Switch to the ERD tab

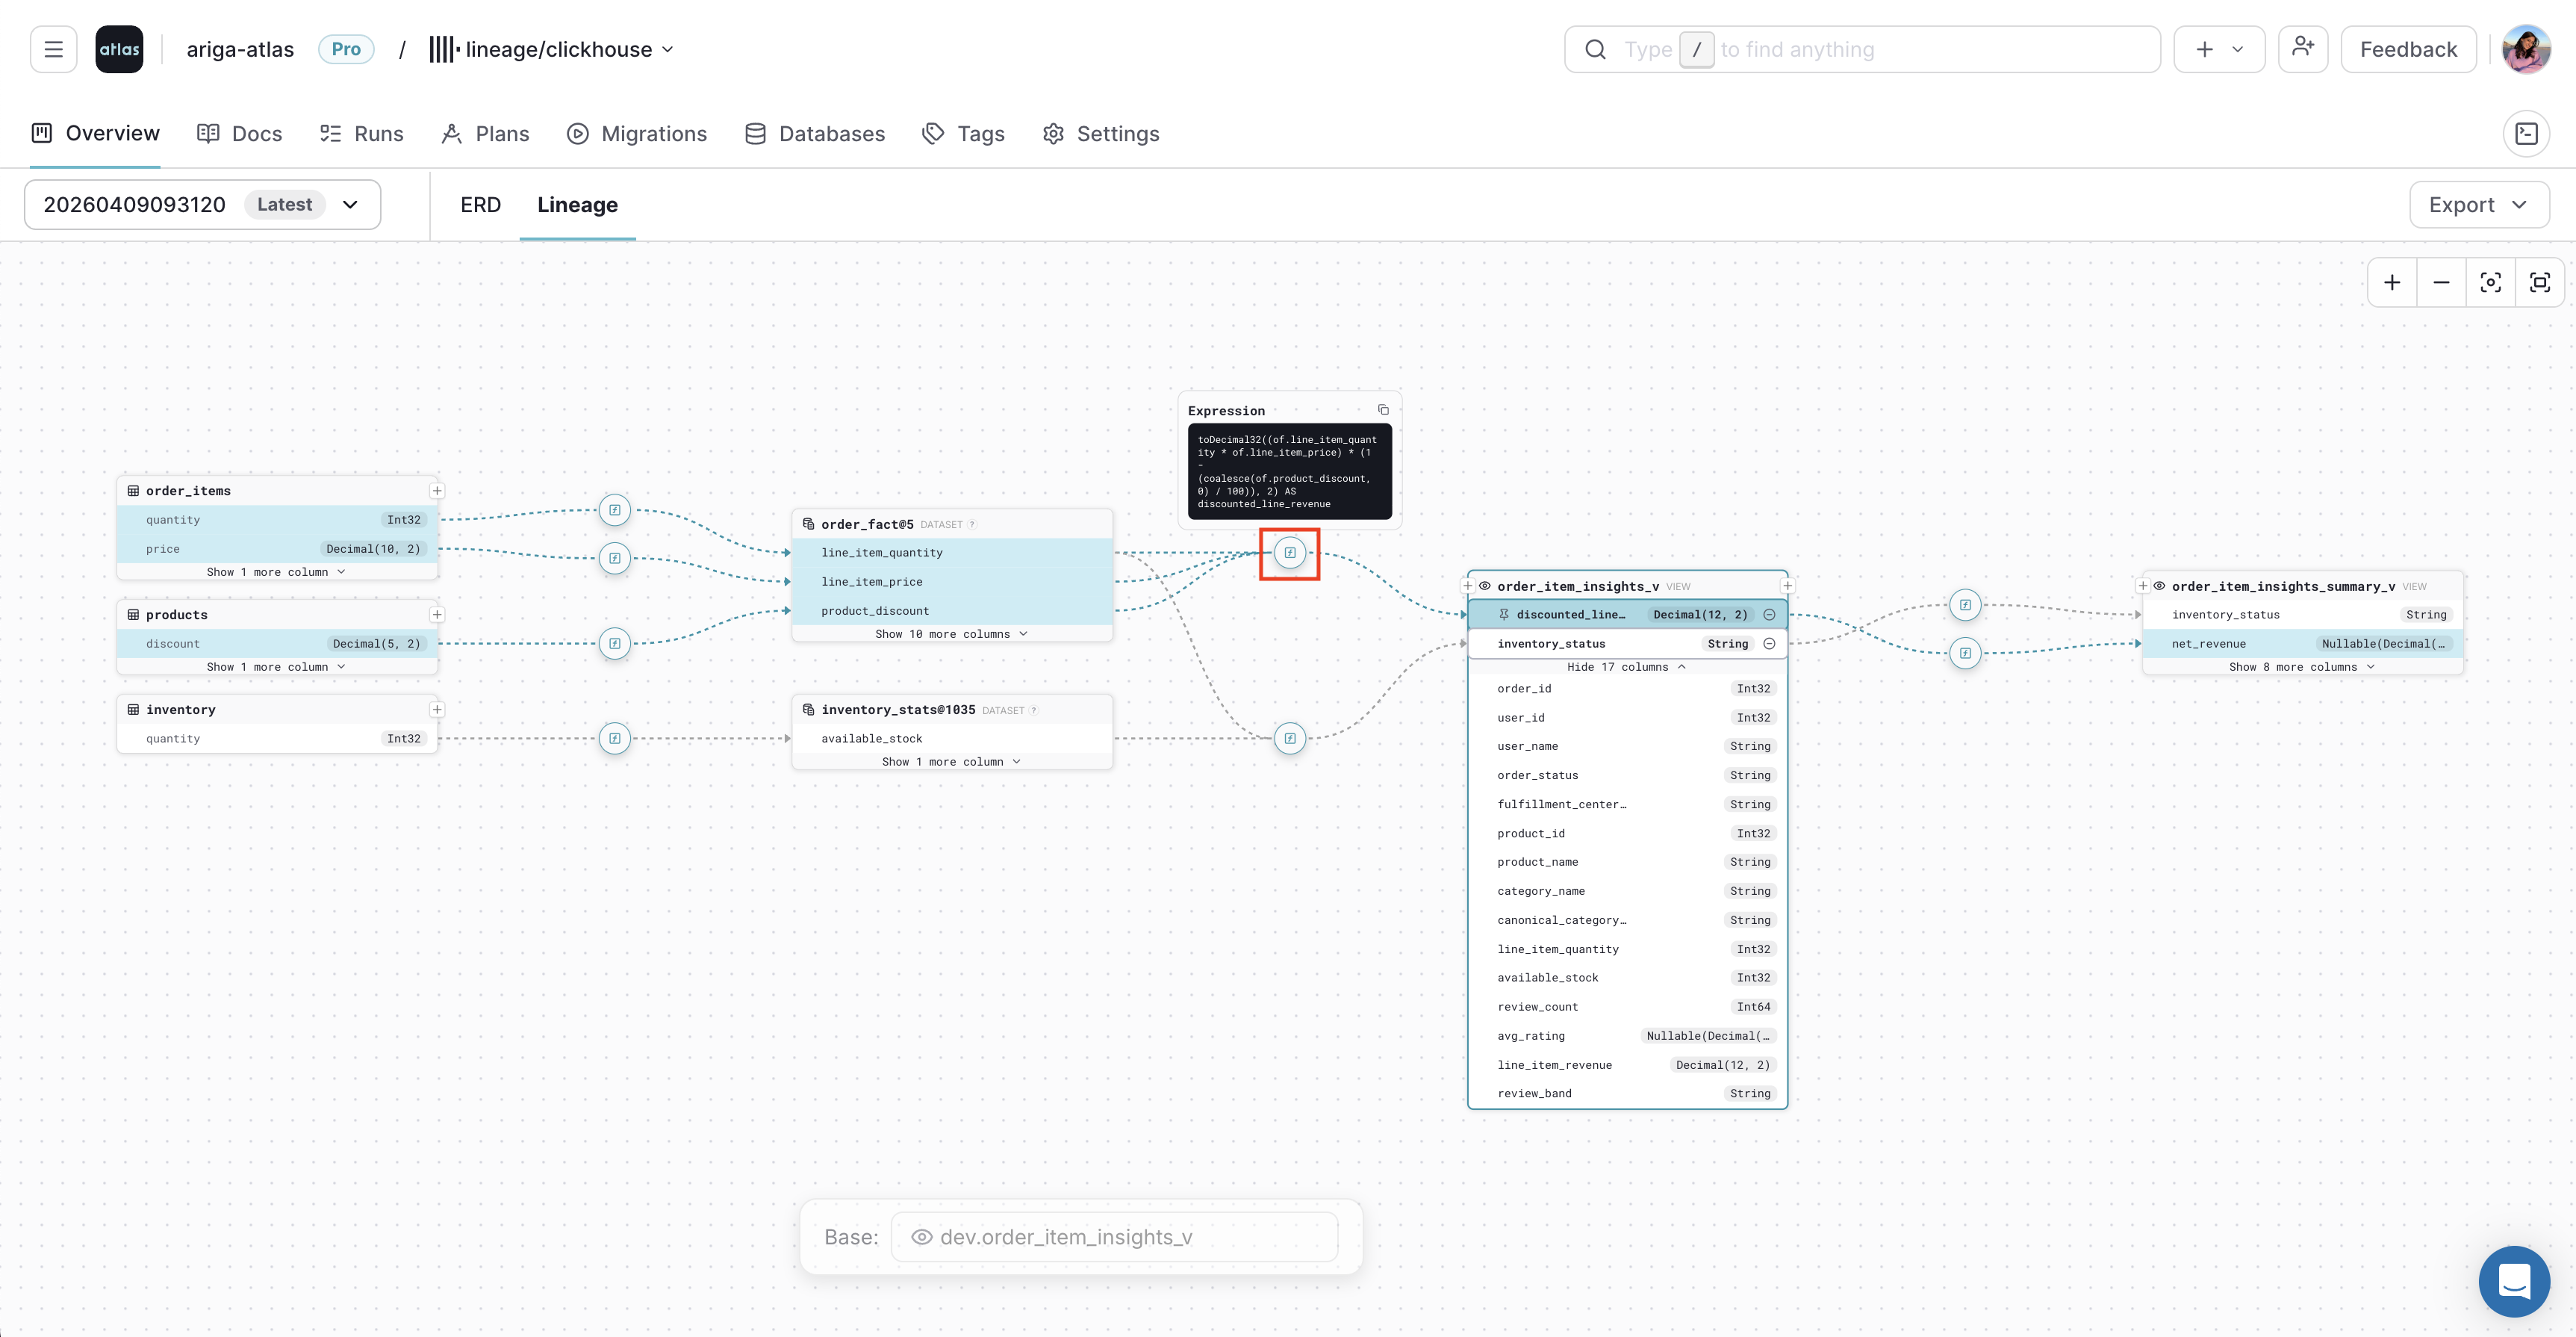tap(480, 204)
